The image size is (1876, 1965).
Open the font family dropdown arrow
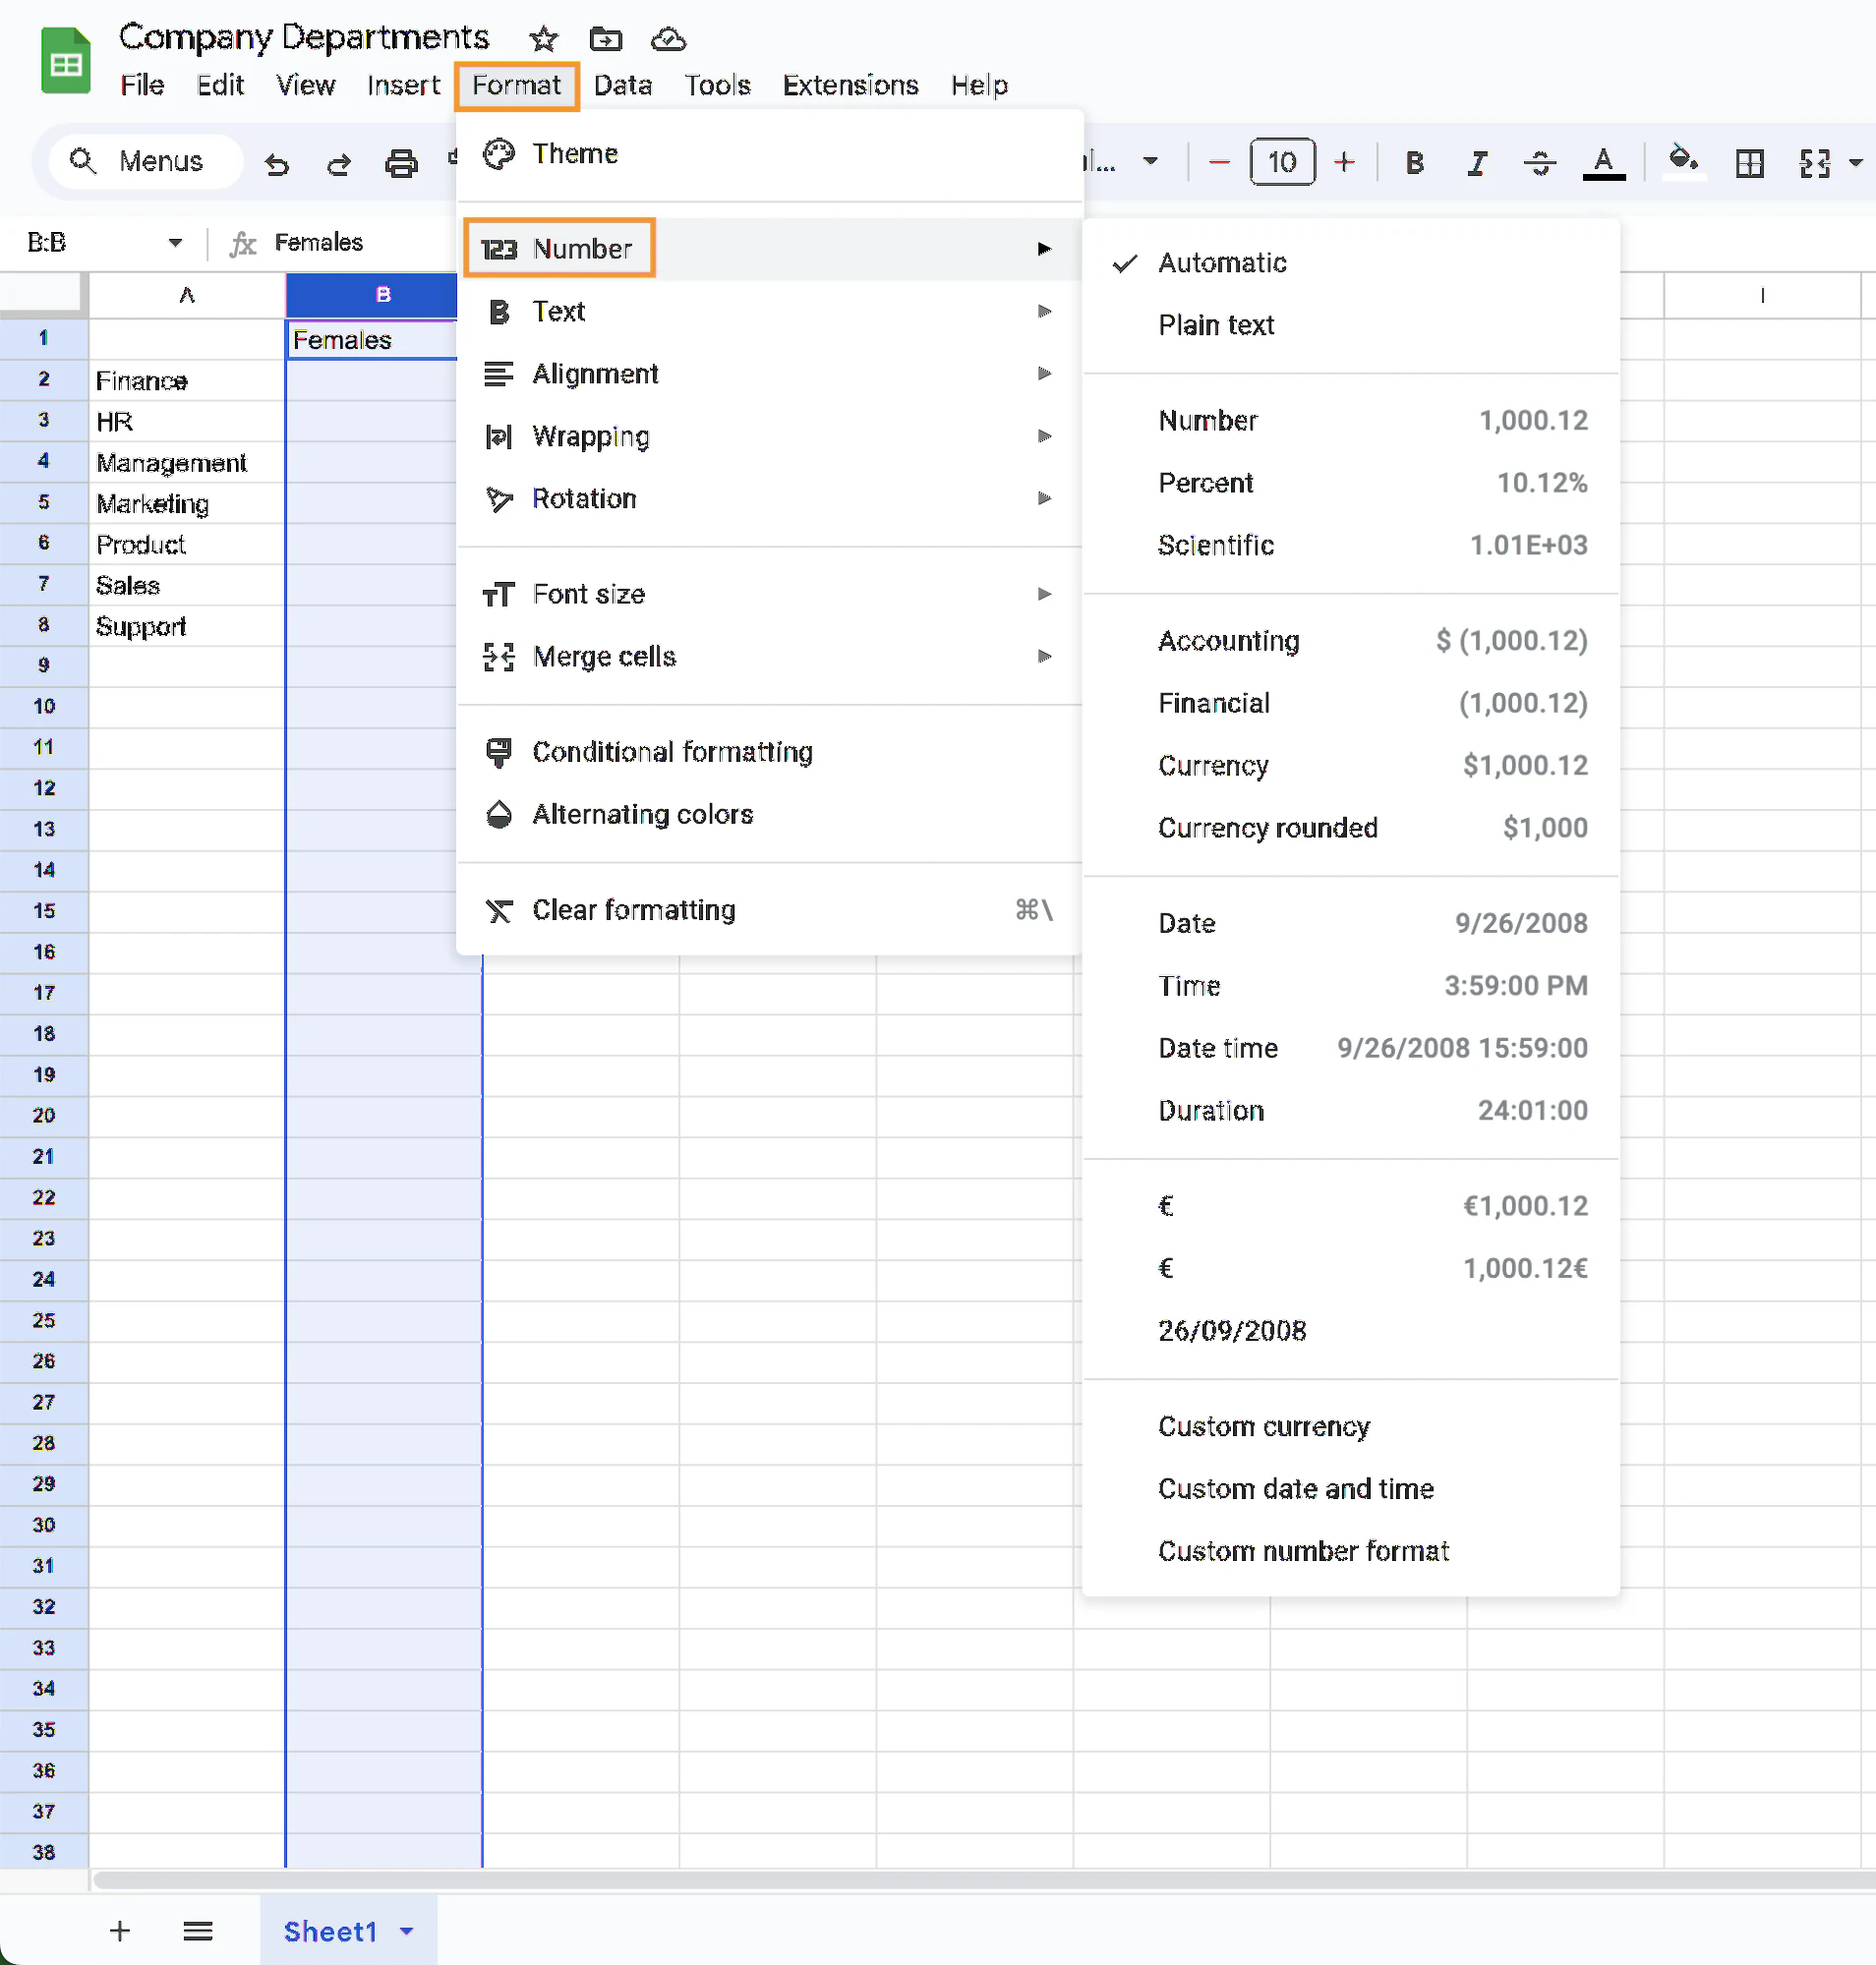pyautogui.click(x=1150, y=161)
